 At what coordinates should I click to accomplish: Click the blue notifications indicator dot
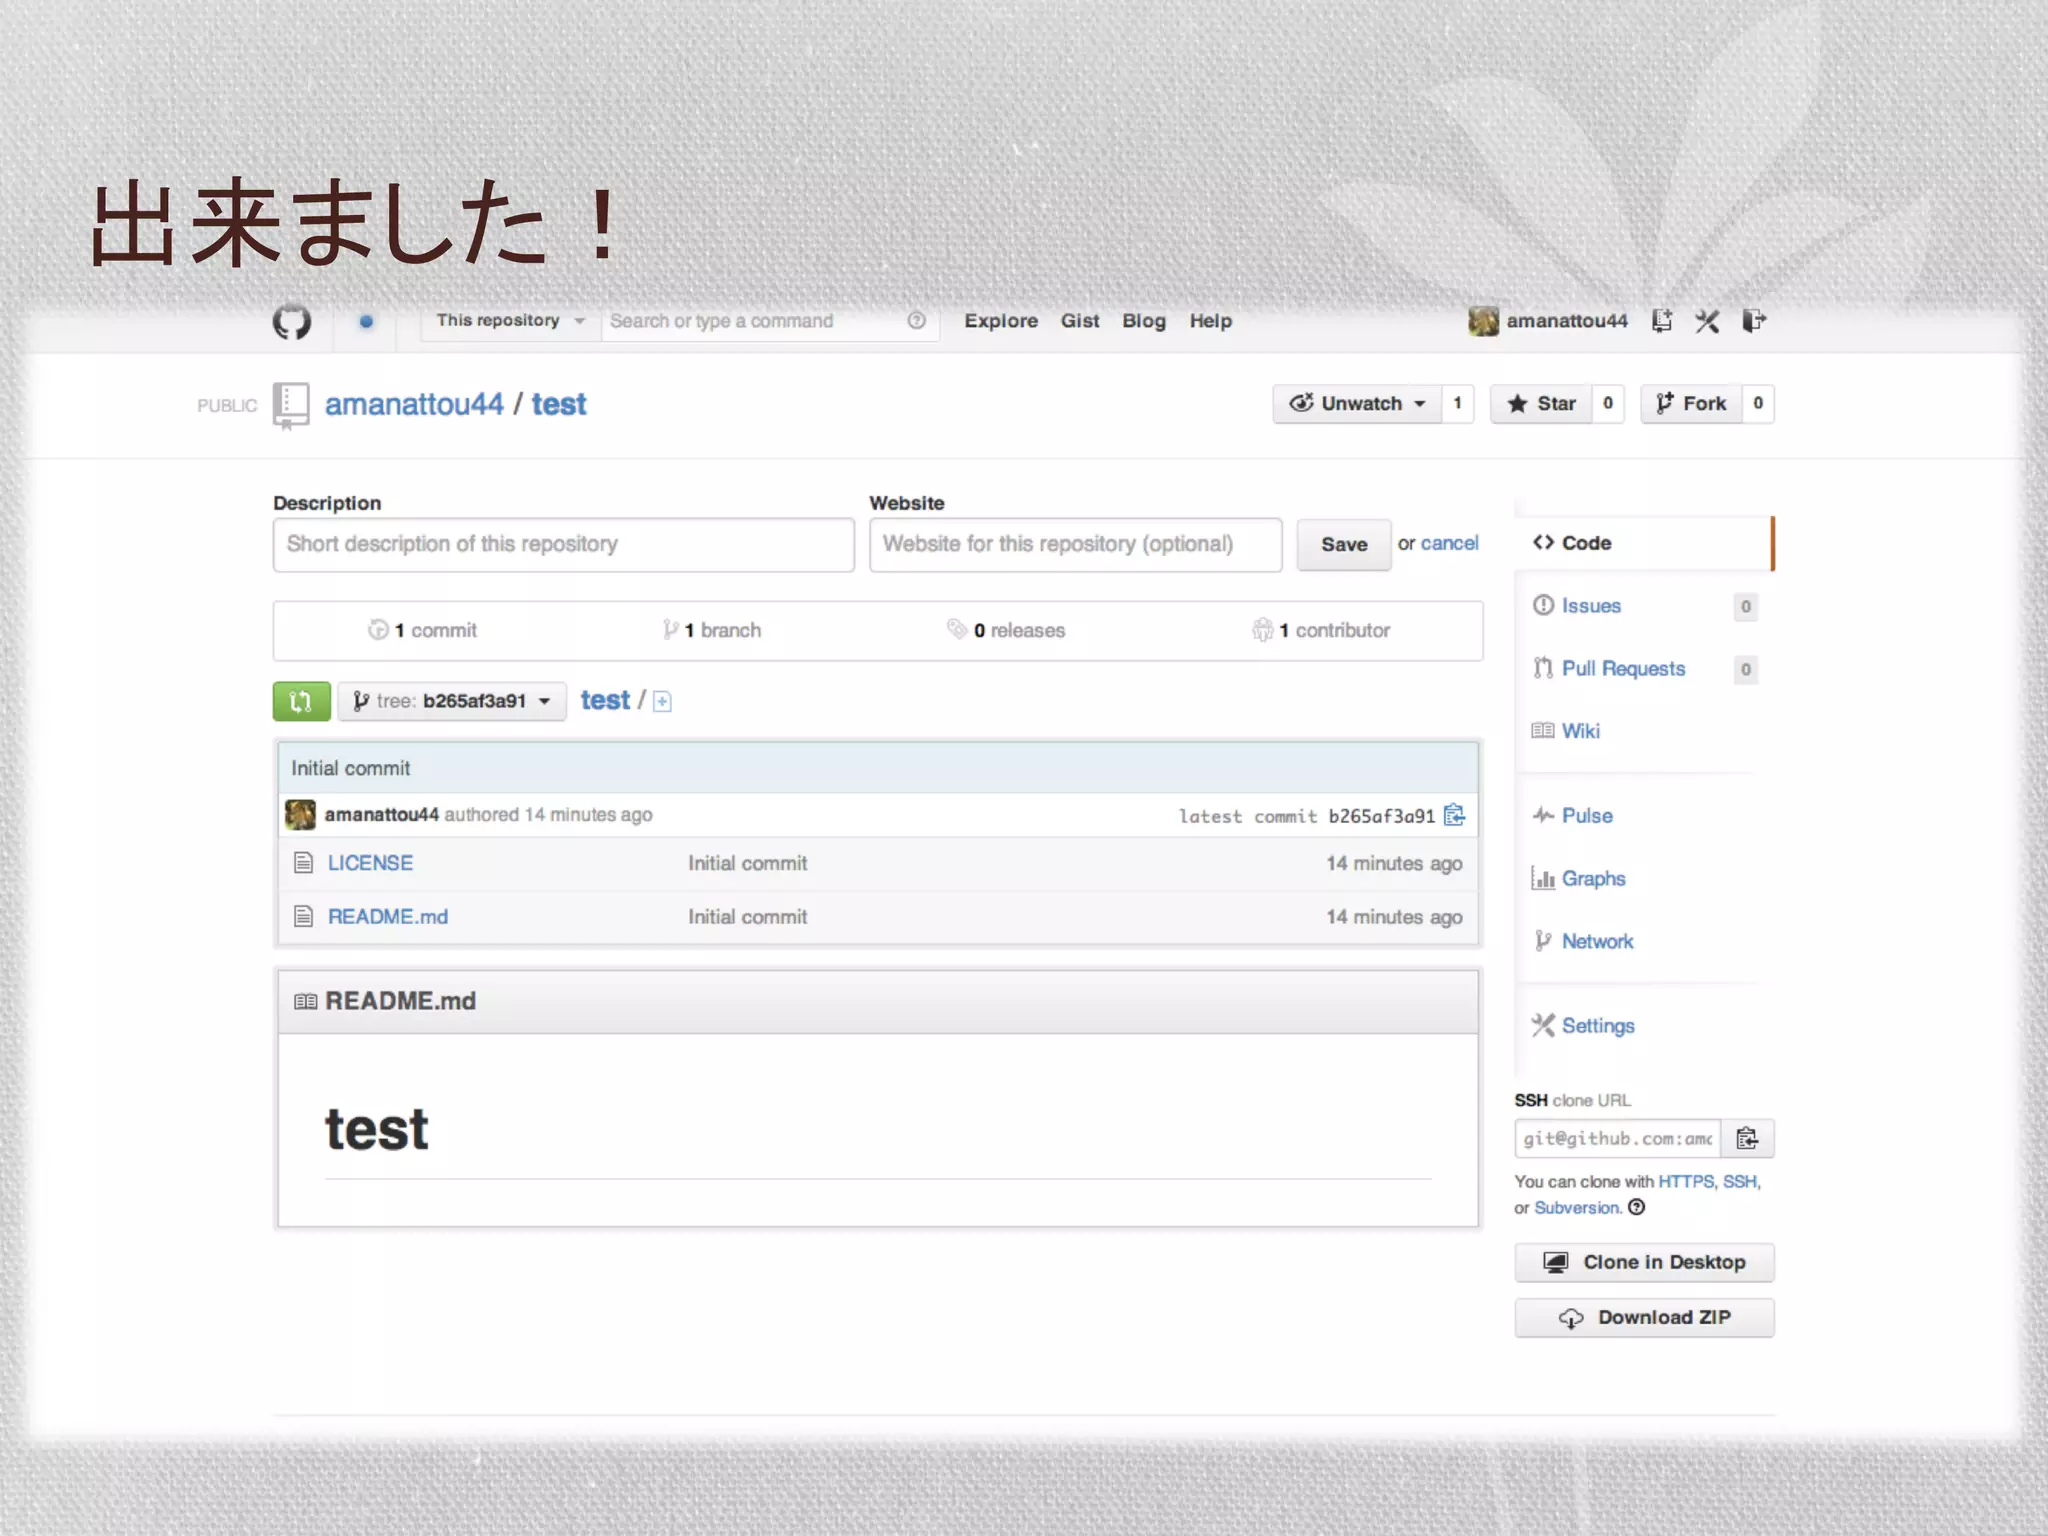pyautogui.click(x=366, y=322)
